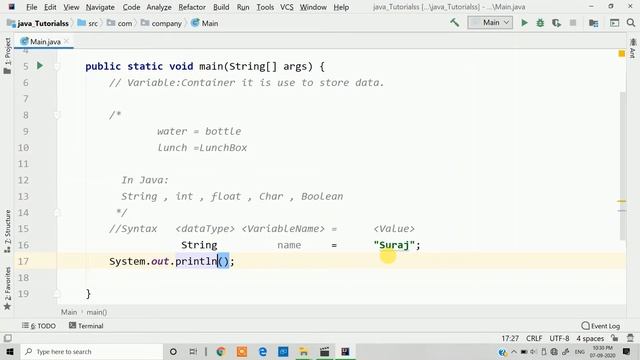Open Cortana circle on the taskbar
The height and width of the screenshot is (360, 640).
pos(173,351)
